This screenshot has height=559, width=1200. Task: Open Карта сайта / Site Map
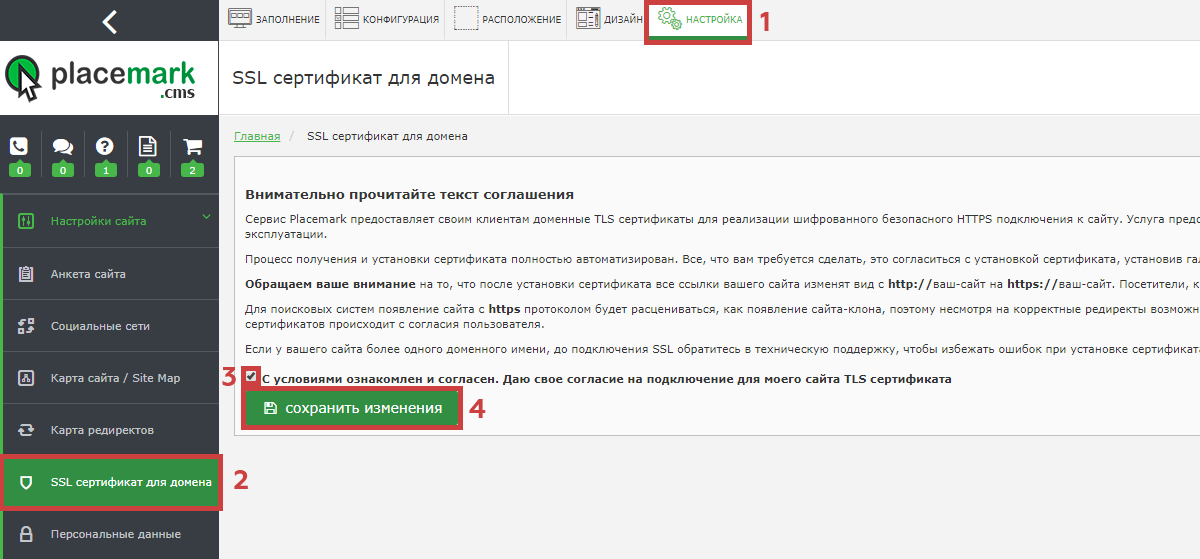[x=109, y=378]
